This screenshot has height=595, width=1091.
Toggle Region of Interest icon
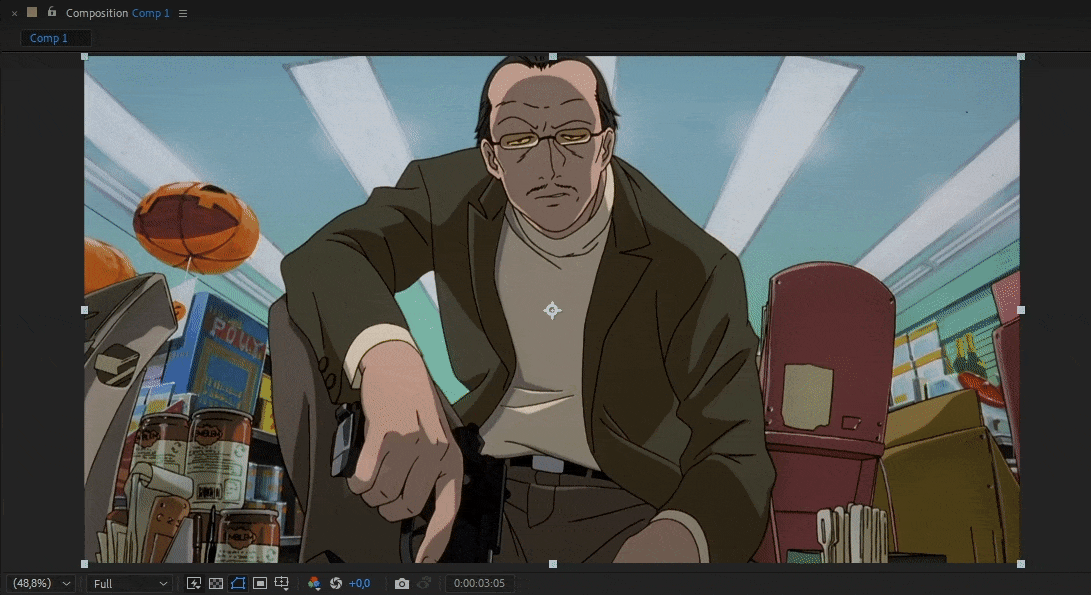click(260, 583)
